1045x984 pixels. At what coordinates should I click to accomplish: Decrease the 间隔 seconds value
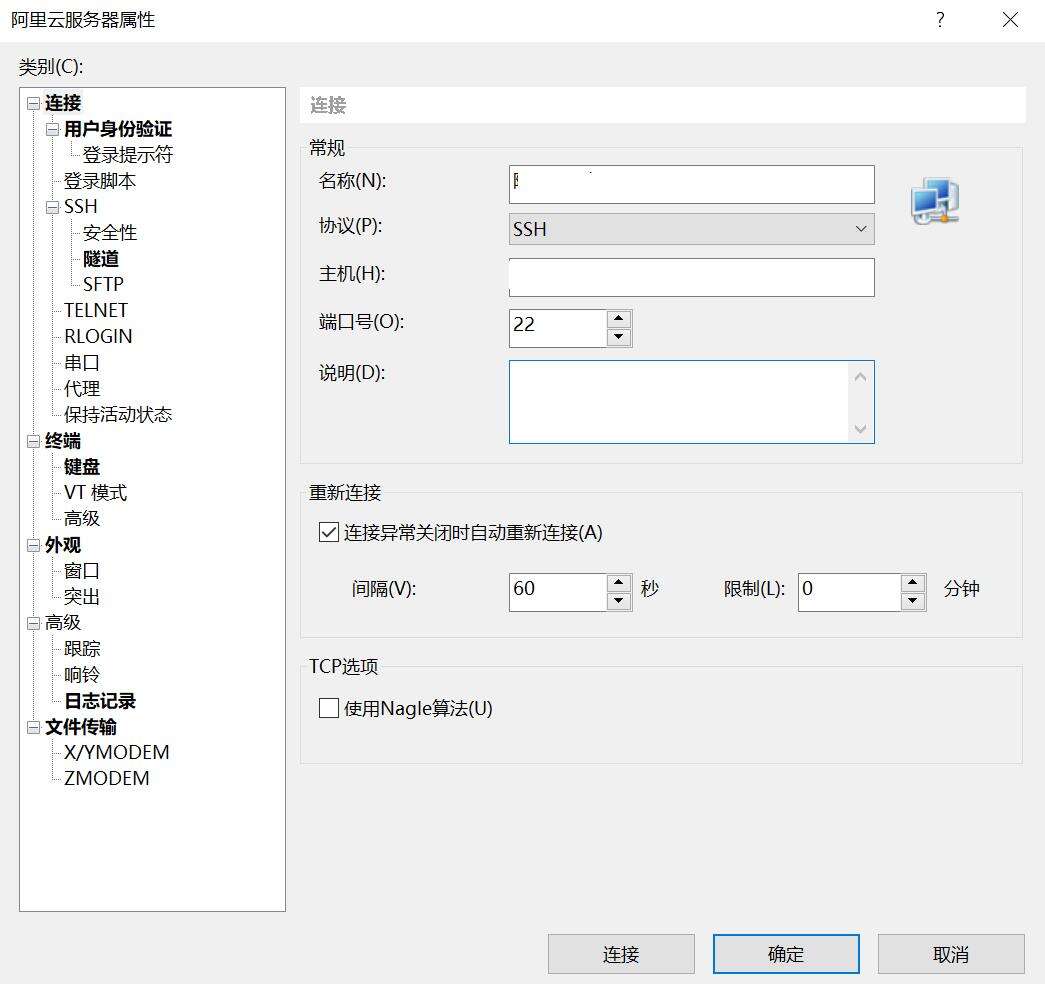[x=618, y=601]
